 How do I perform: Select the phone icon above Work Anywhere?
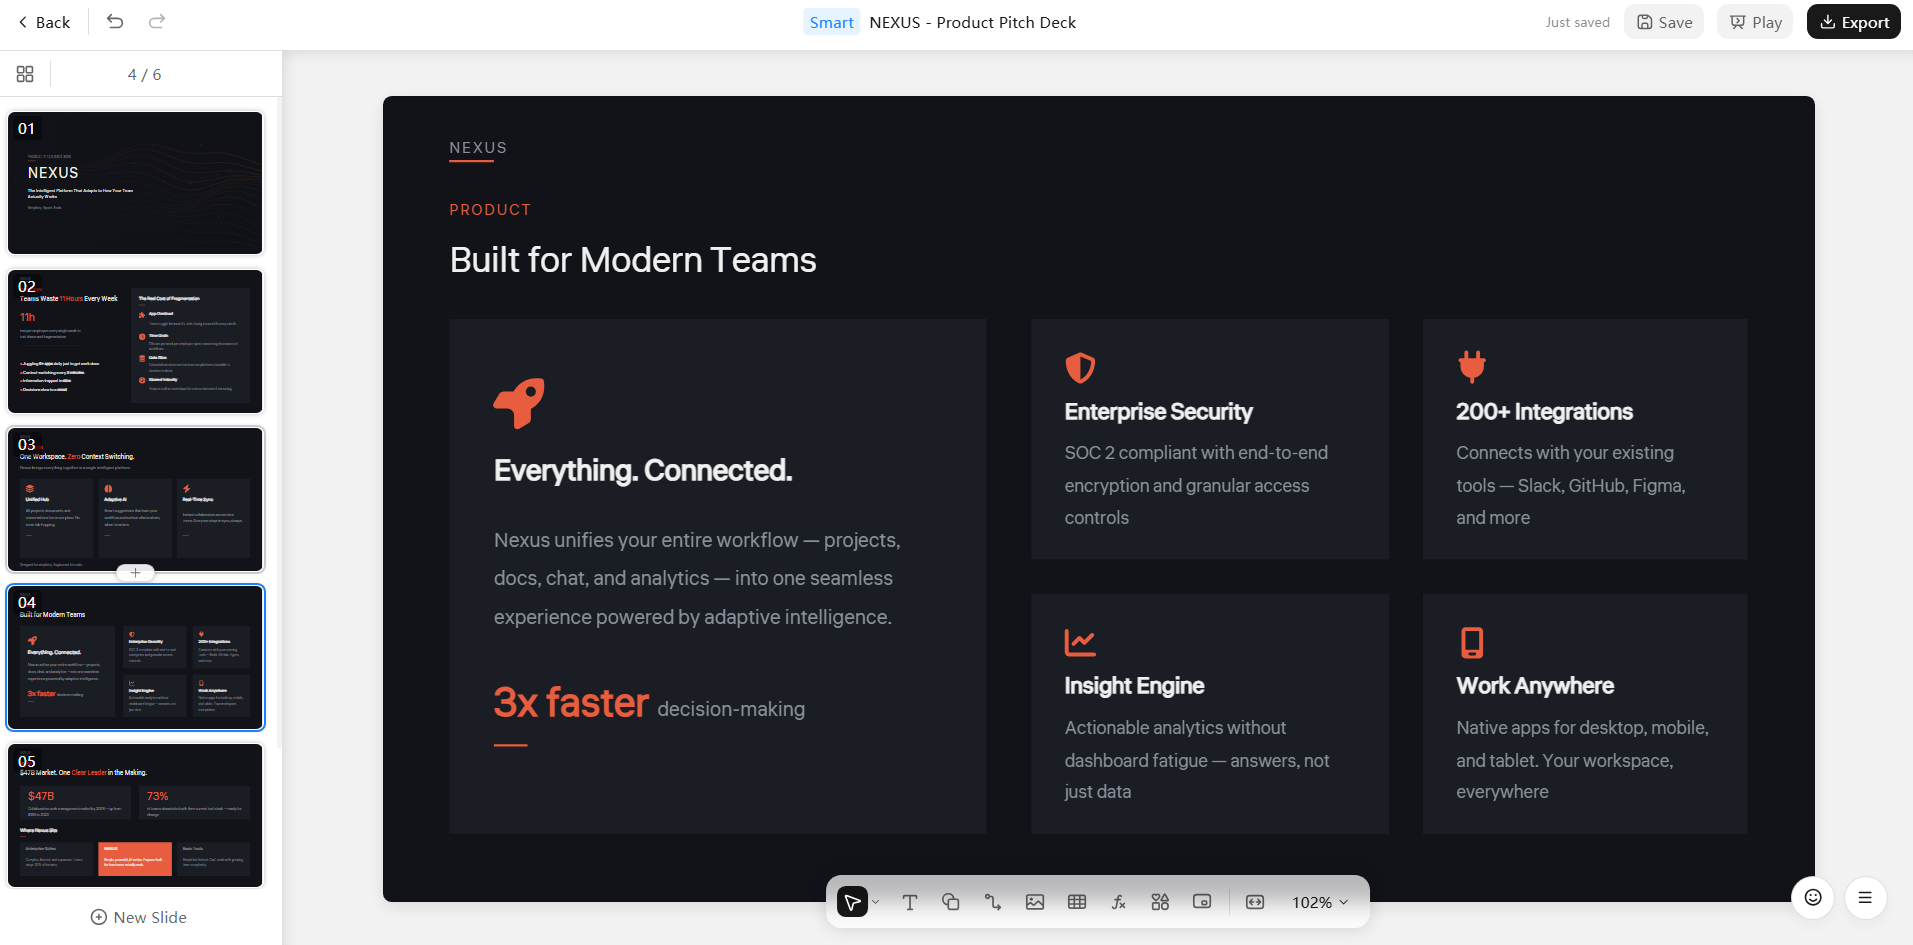pyautogui.click(x=1472, y=642)
